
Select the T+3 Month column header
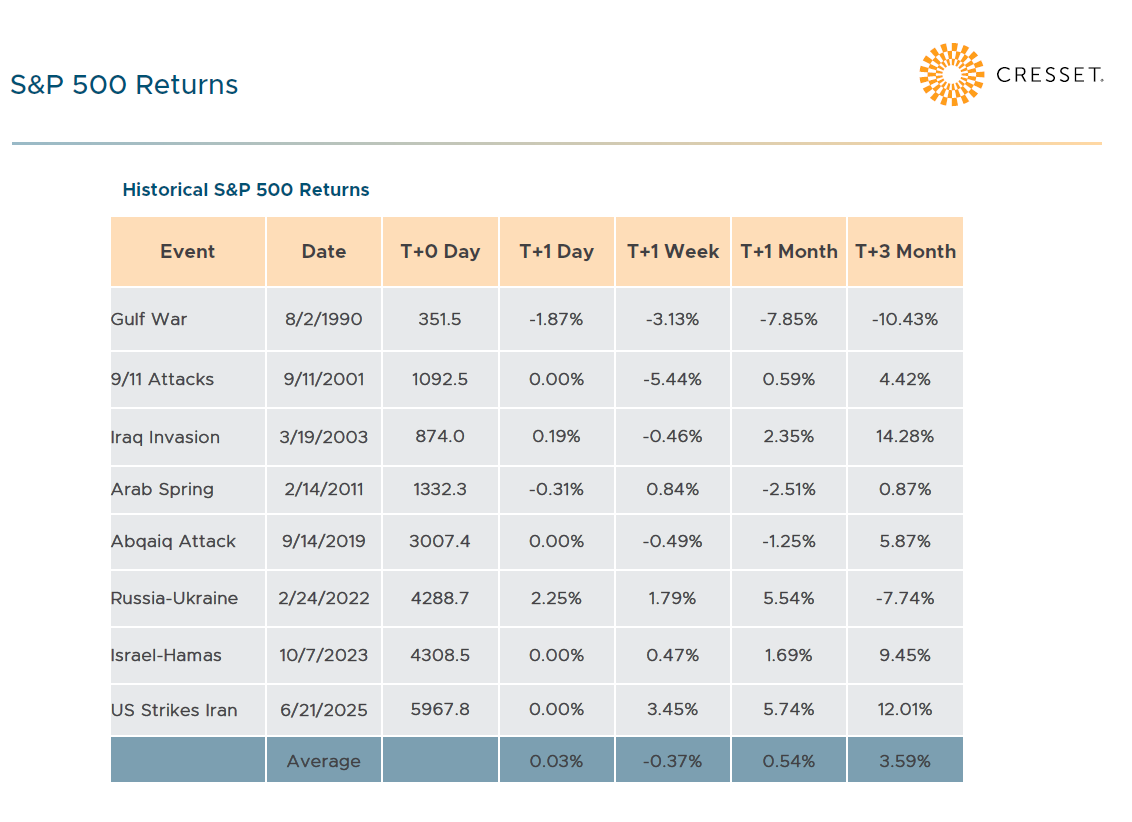point(905,252)
